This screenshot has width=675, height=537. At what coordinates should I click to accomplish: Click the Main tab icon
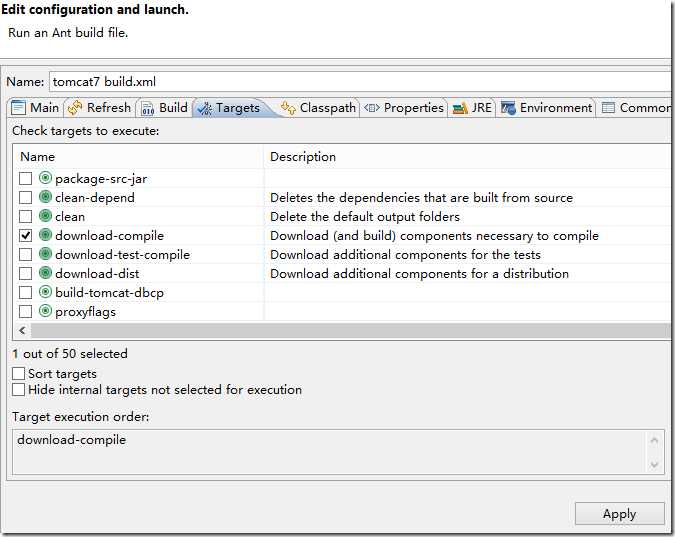tap(19, 107)
